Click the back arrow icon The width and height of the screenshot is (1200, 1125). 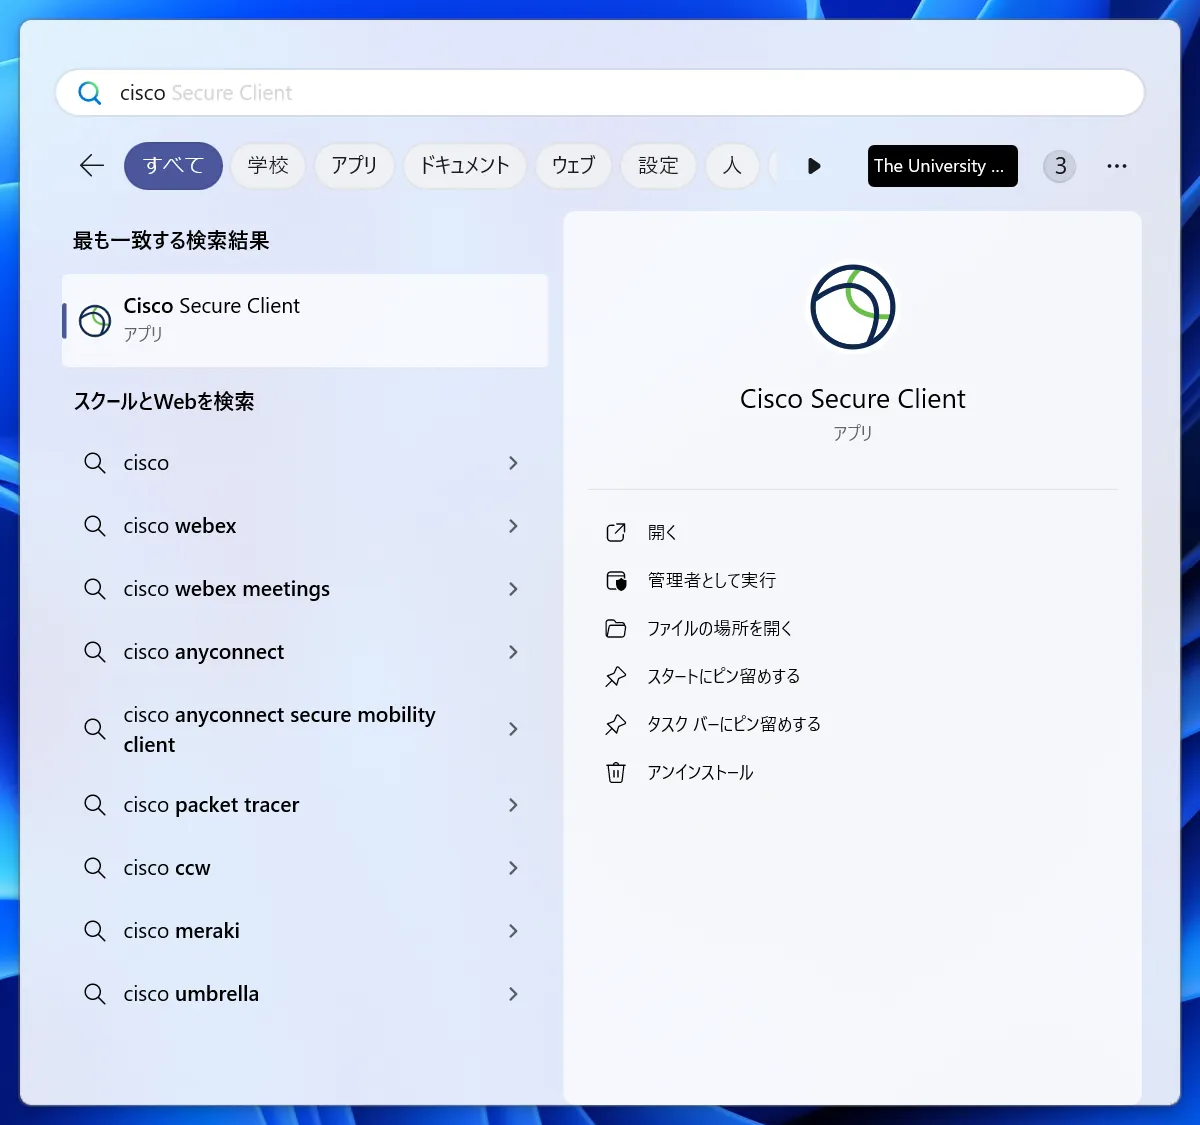92,166
